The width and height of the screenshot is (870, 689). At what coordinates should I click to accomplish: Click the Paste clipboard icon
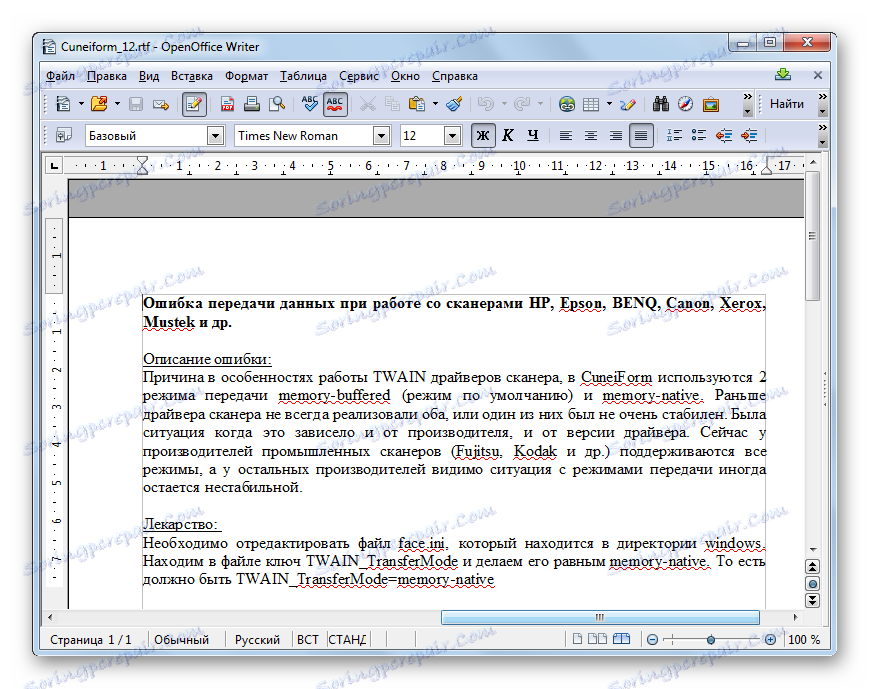(417, 104)
